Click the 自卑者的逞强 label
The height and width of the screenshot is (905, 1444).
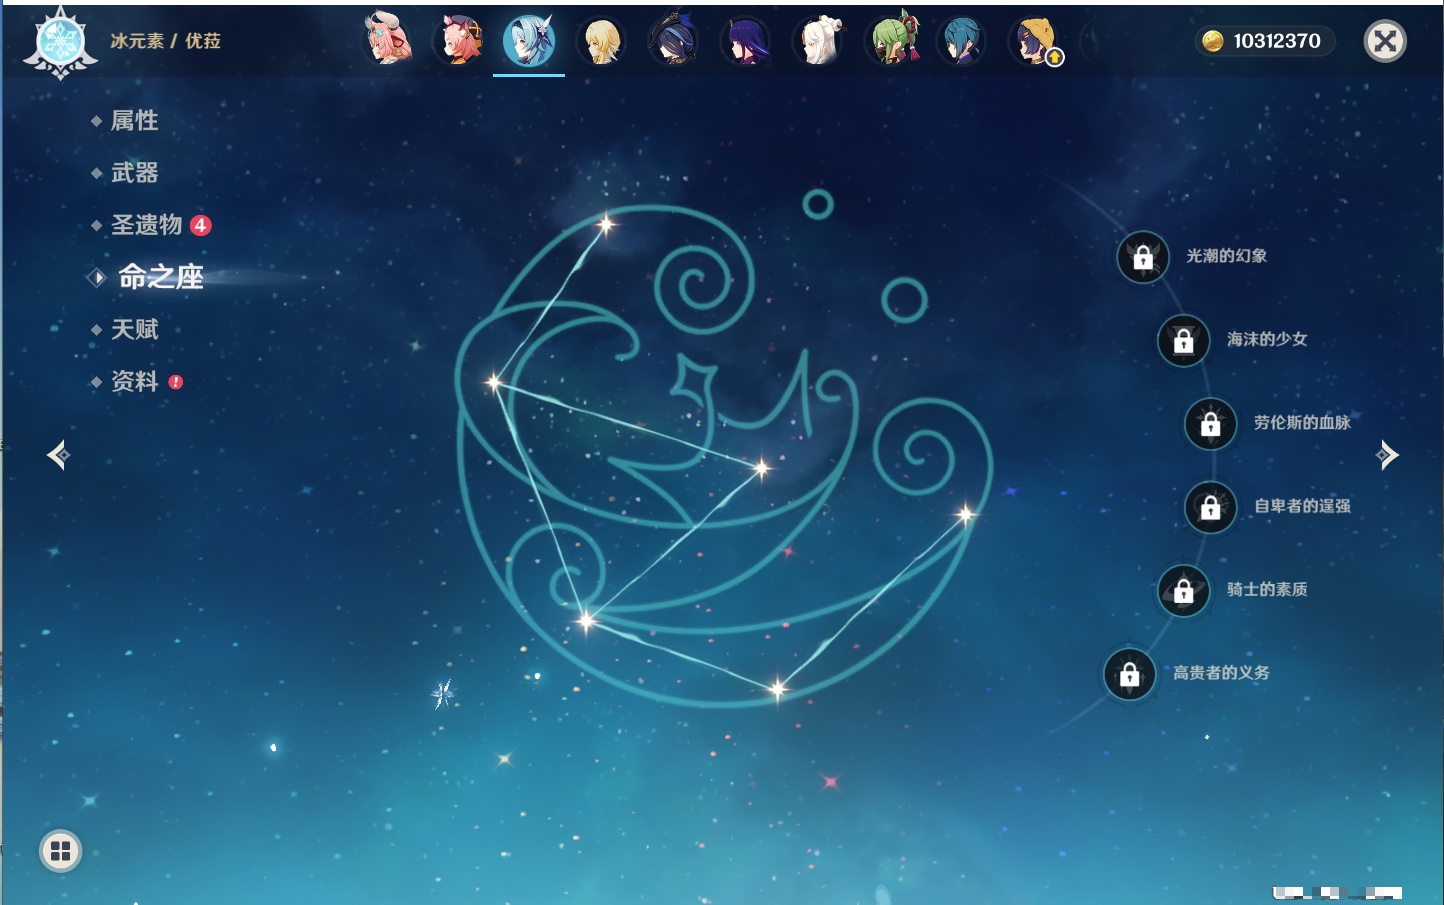(x=1302, y=506)
